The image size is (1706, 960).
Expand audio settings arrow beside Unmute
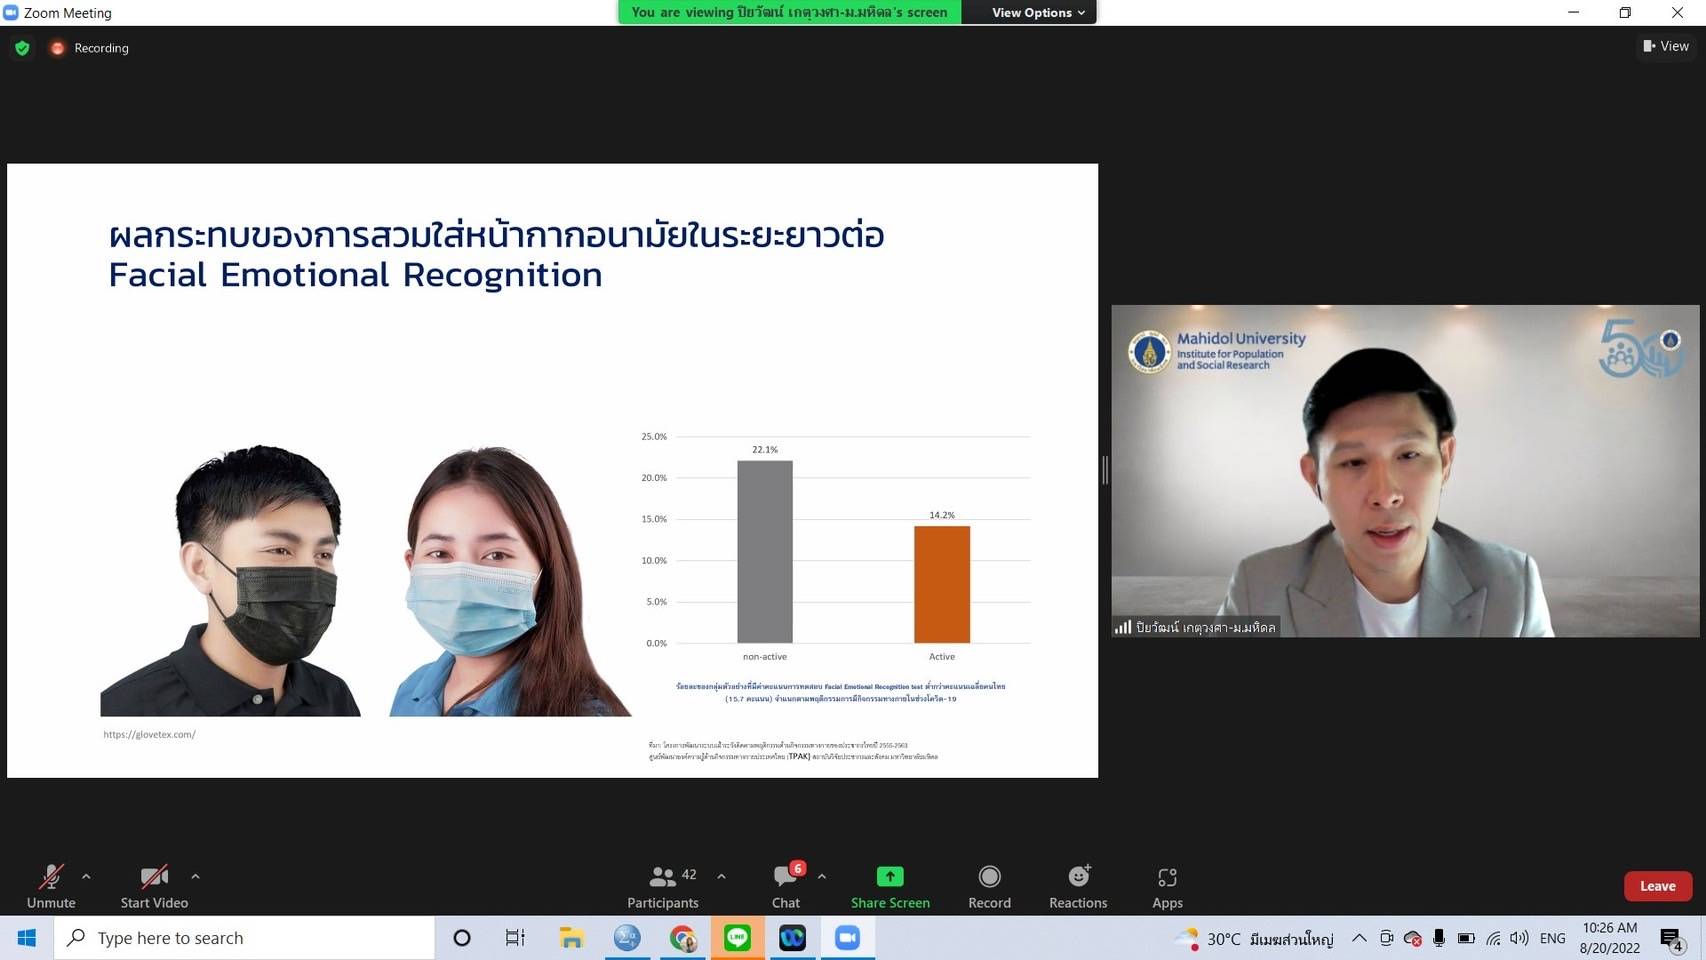pos(86,877)
